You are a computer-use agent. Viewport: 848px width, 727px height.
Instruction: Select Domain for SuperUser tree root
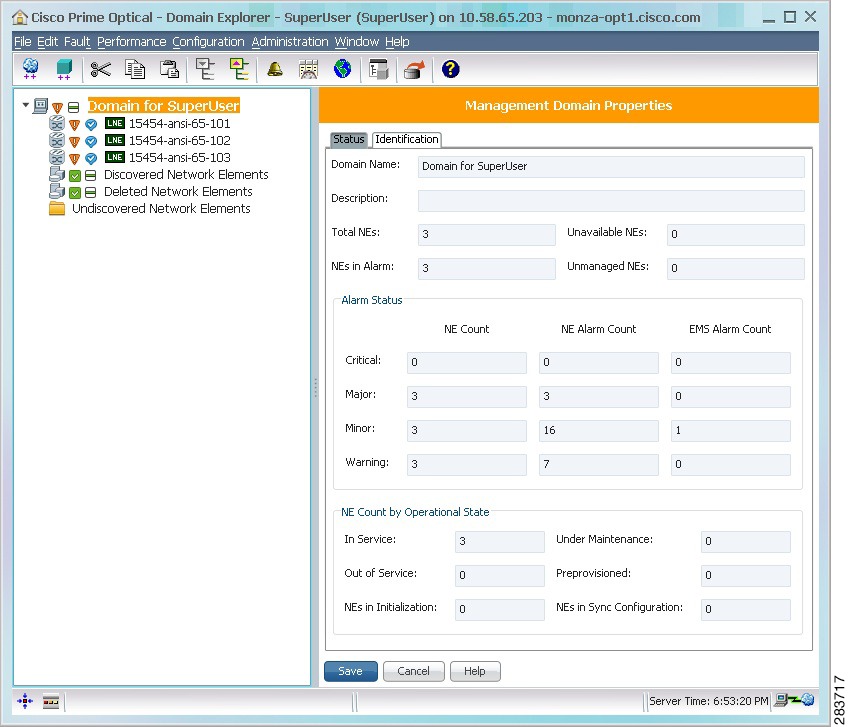(163, 106)
